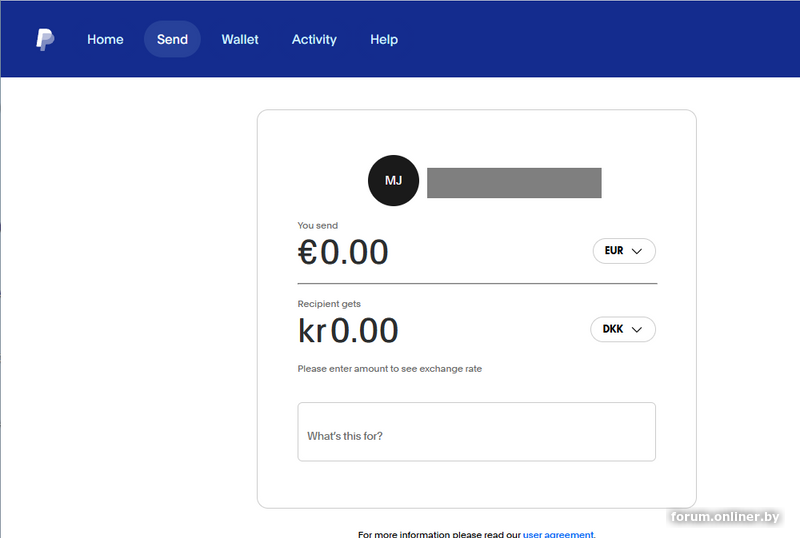800x538 pixels.
Task: Open the user agreement link
Action: point(558,534)
